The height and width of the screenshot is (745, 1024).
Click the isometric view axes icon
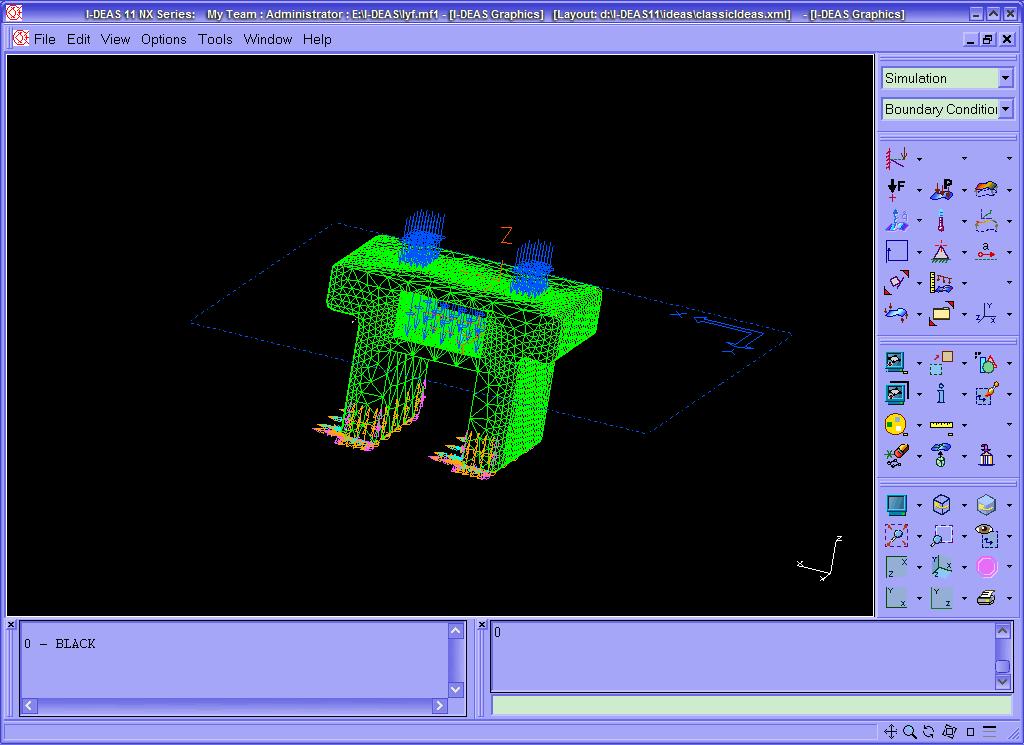[x=941, y=566]
